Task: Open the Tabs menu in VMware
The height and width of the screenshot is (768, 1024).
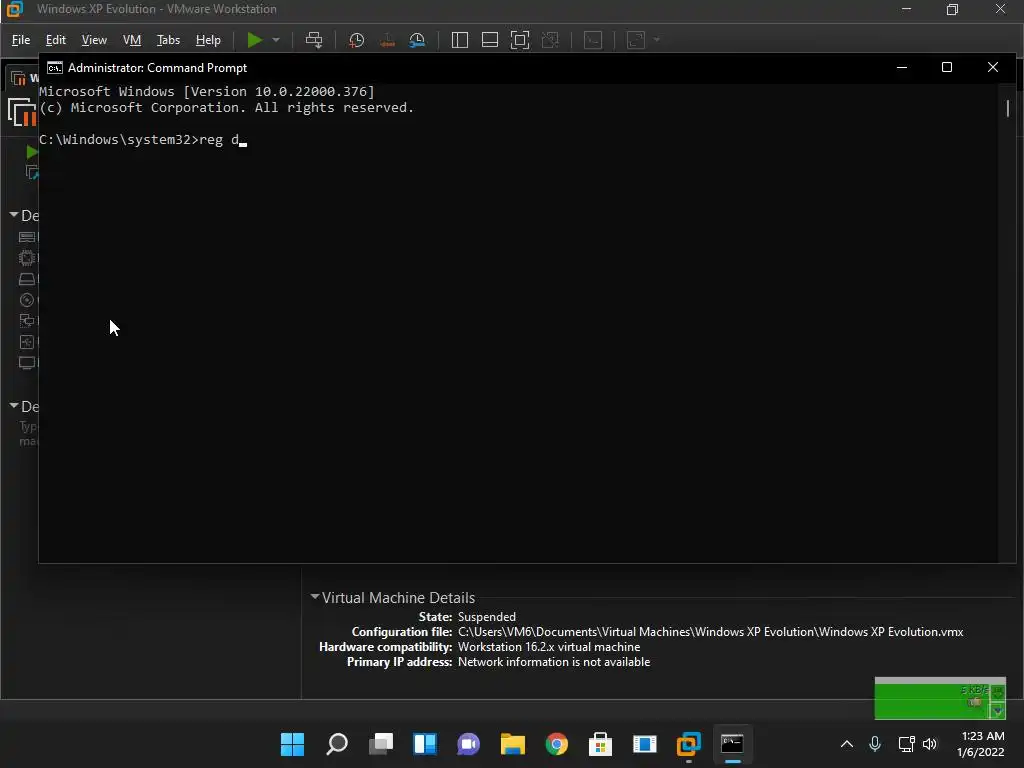Action: point(168,40)
